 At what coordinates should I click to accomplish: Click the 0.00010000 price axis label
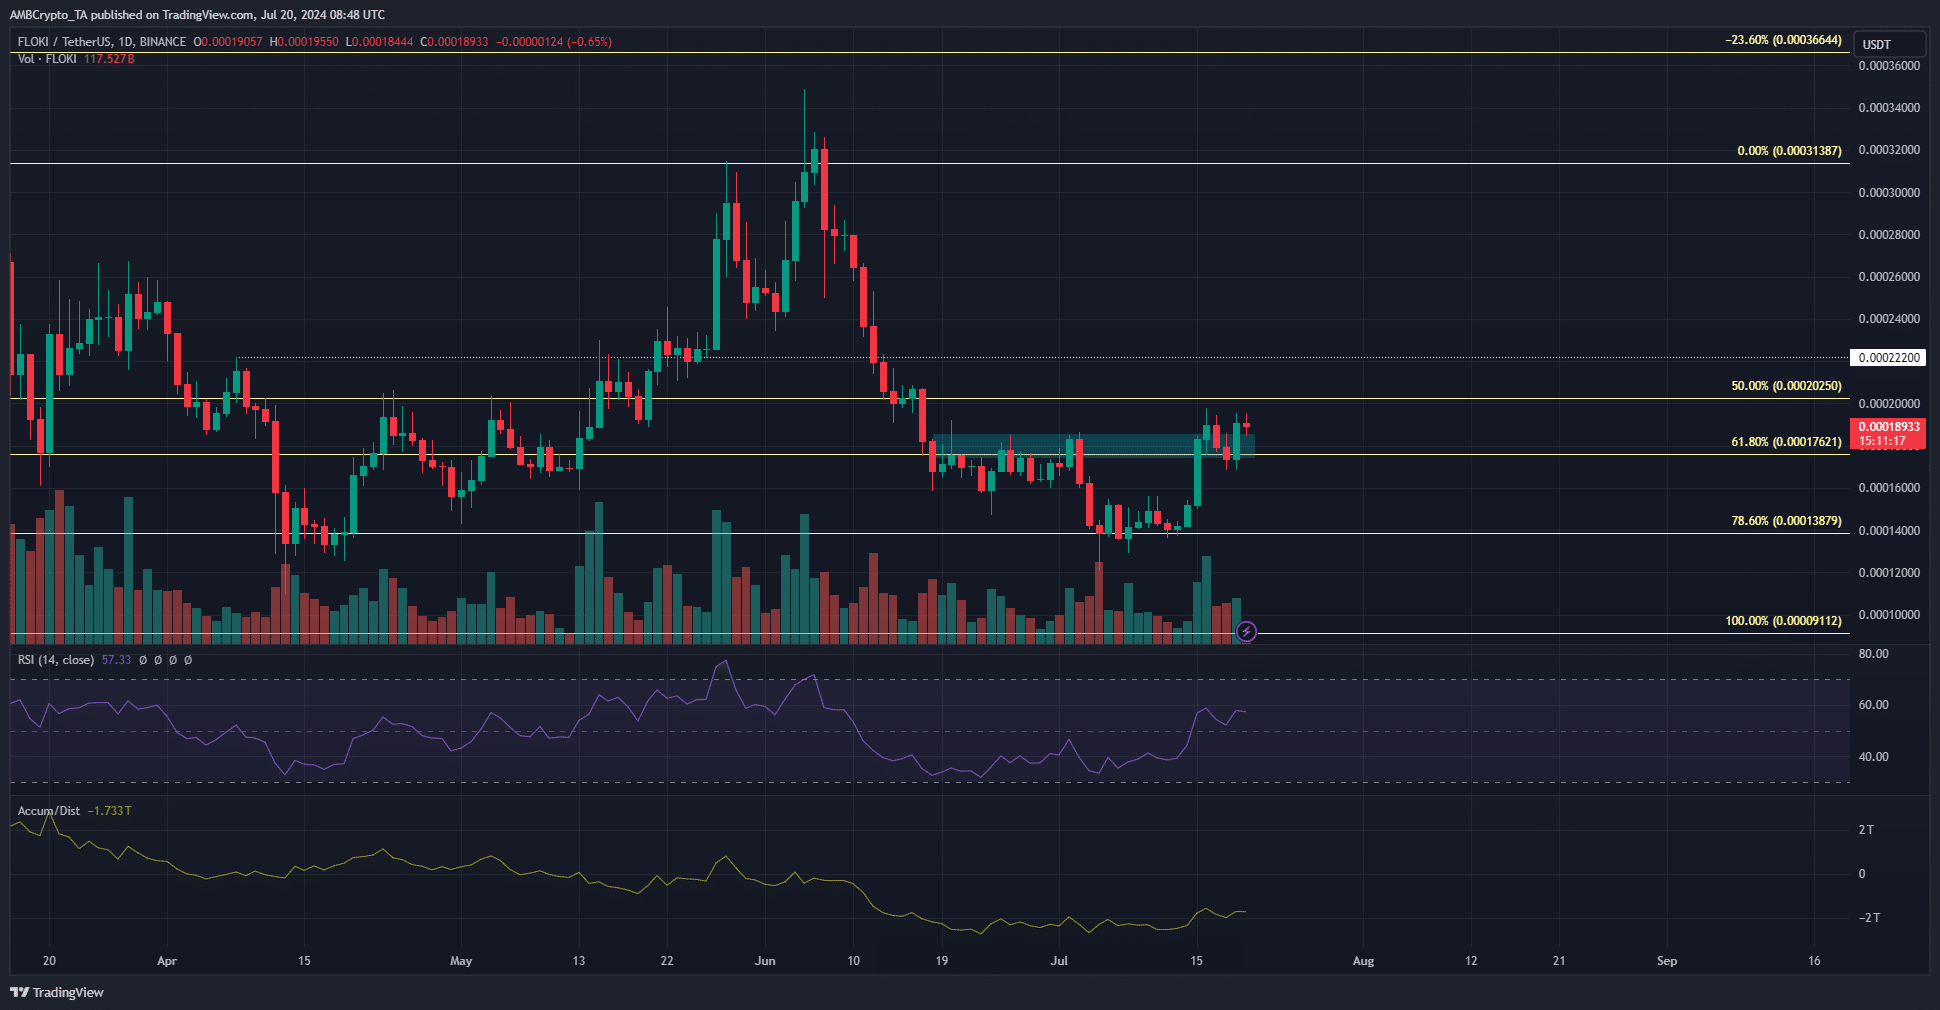[x=1889, y=615]
